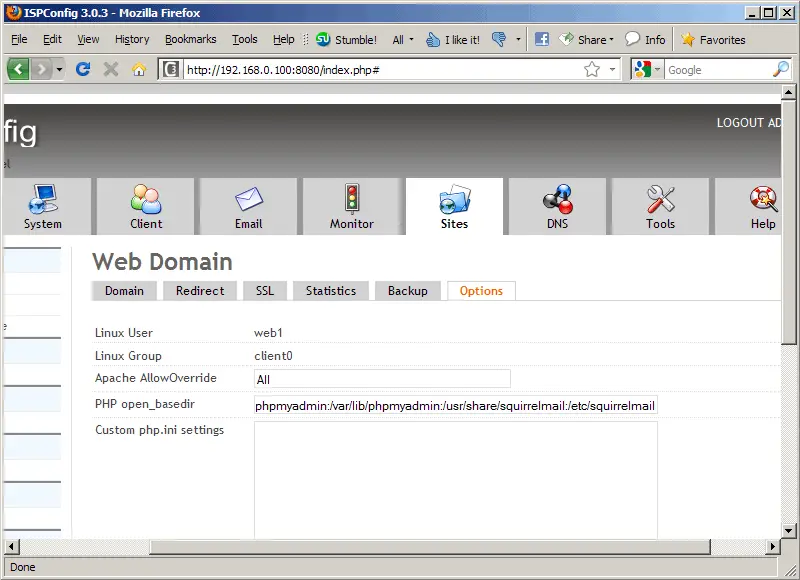This screenshot has height=580, width=800.
Task: Reload the page with the refresh icon
Action: point(83,69)
